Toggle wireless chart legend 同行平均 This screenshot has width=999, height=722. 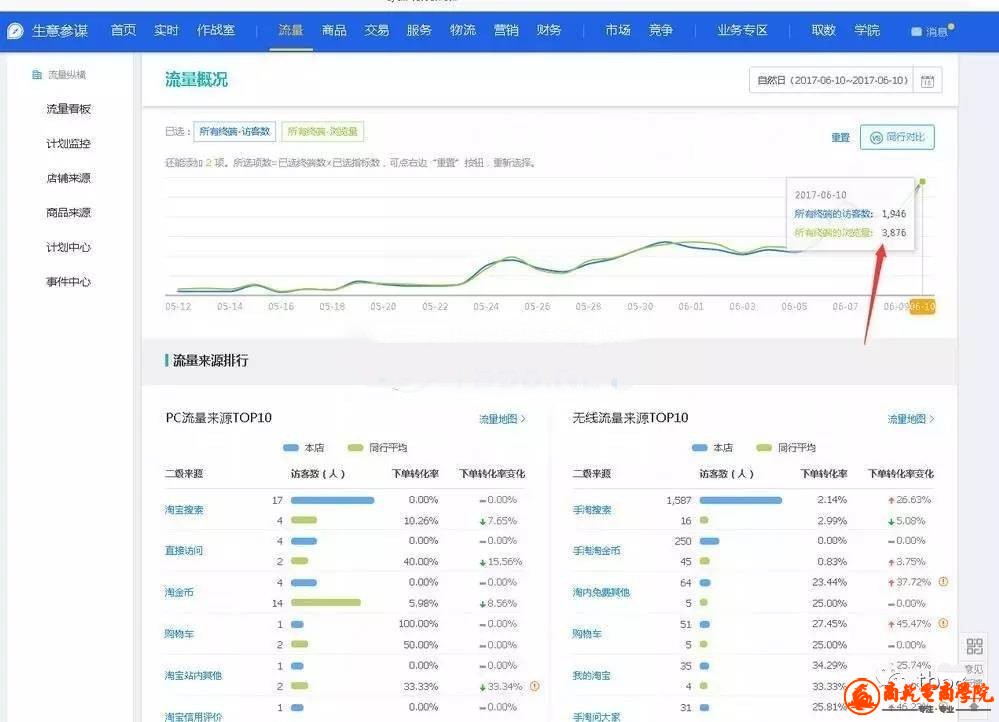(x=786, y=447)
